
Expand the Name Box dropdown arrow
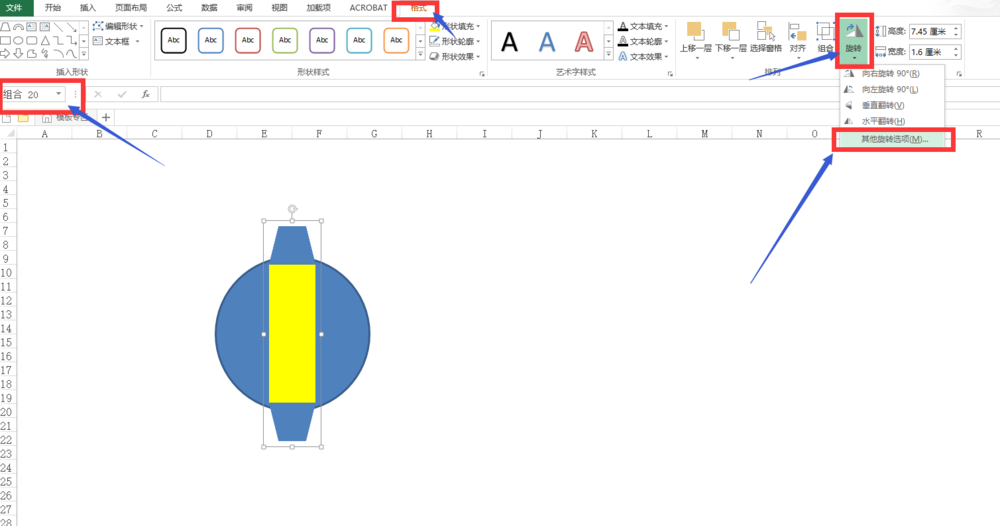(59, 94)
